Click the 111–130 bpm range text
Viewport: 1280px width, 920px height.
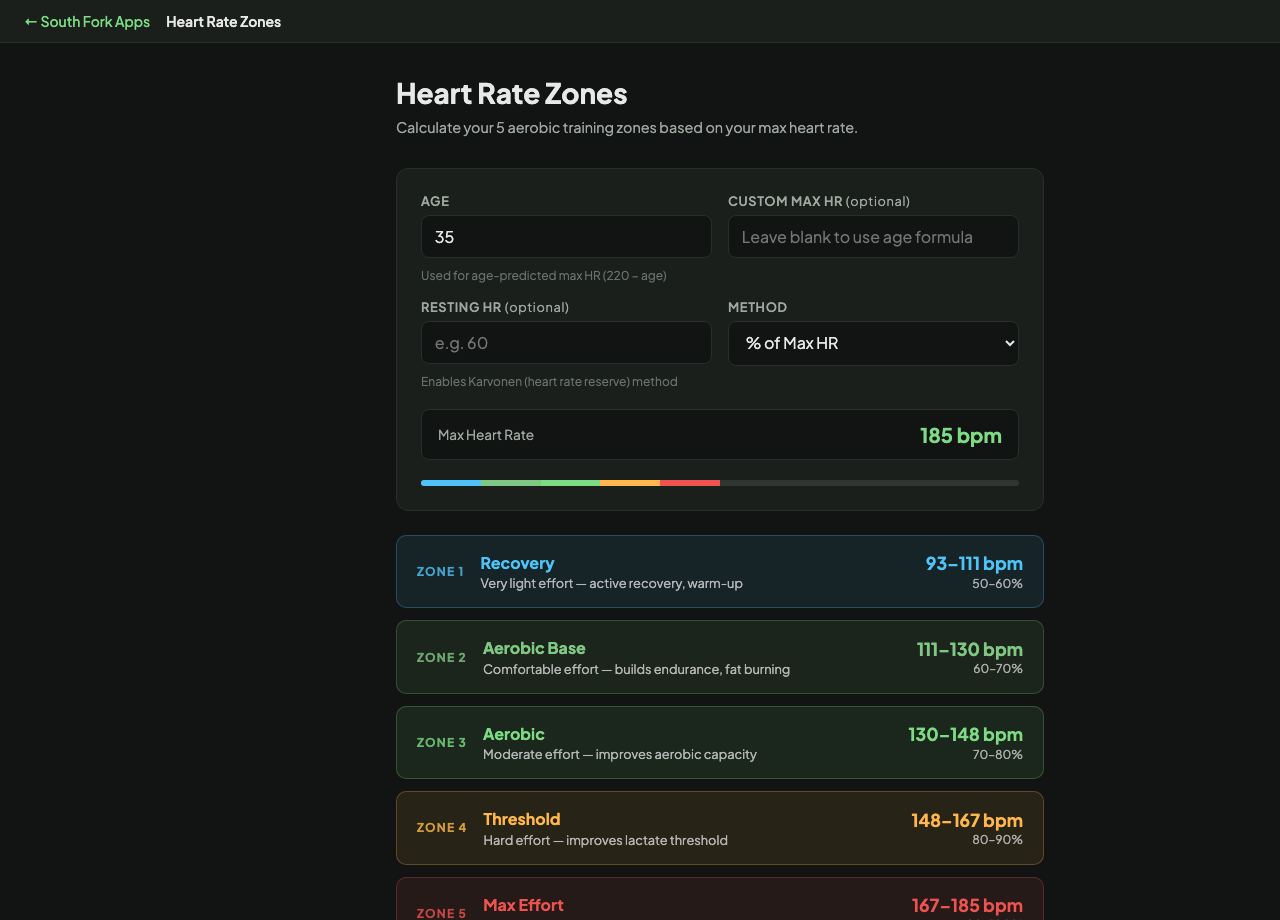969,649
